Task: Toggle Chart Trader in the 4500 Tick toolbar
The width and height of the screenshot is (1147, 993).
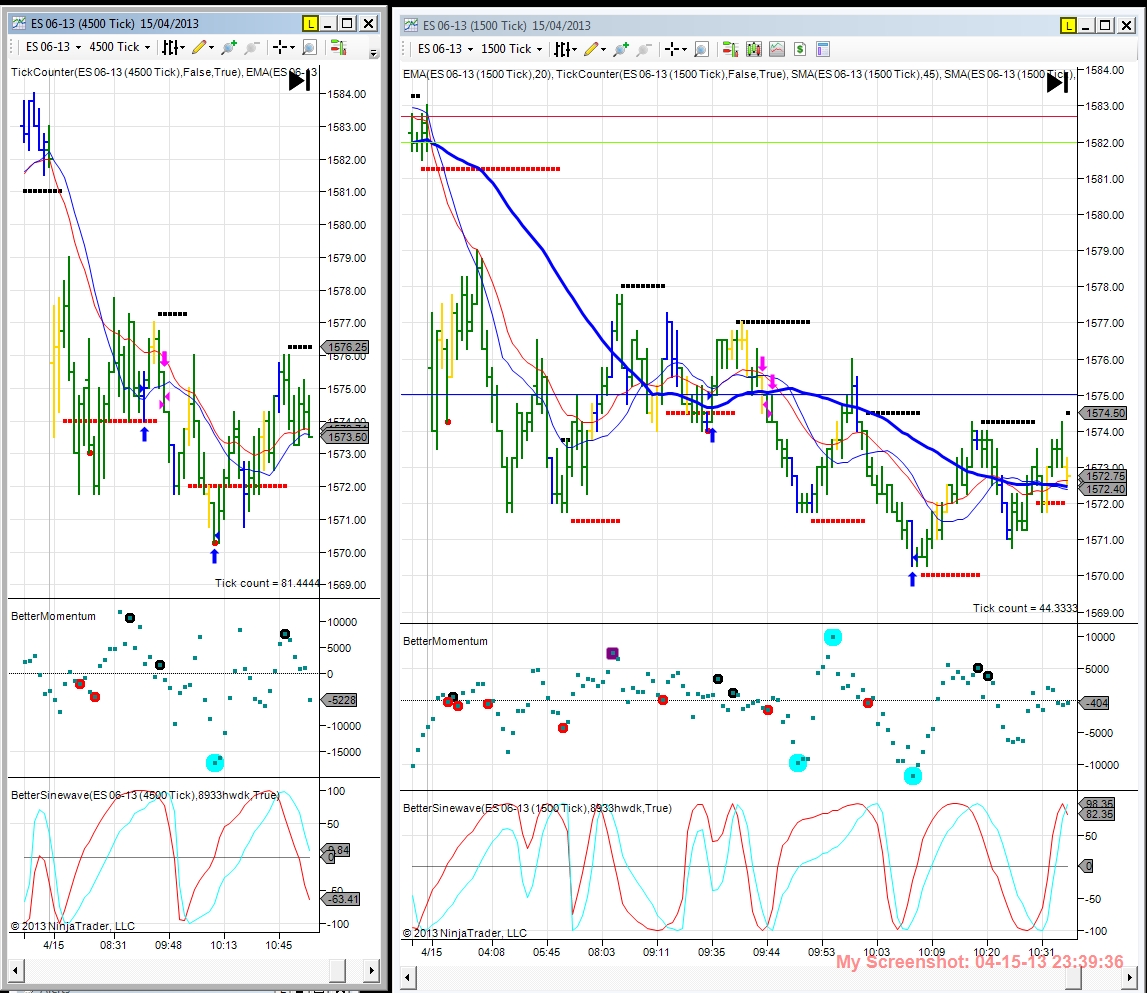Action: point(338,48)
